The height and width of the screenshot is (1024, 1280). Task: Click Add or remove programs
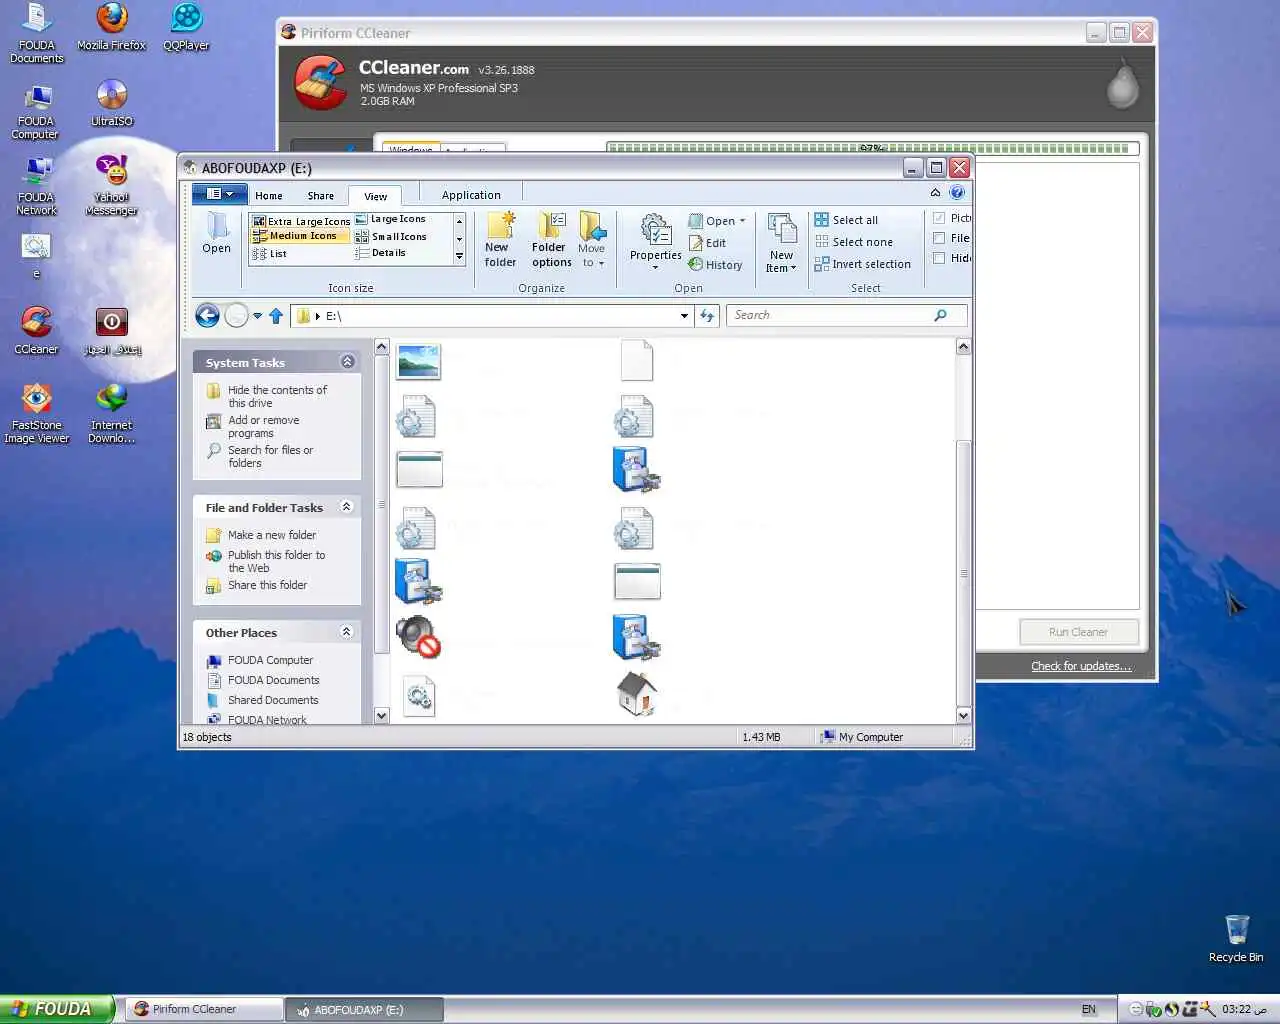point(263,426)
